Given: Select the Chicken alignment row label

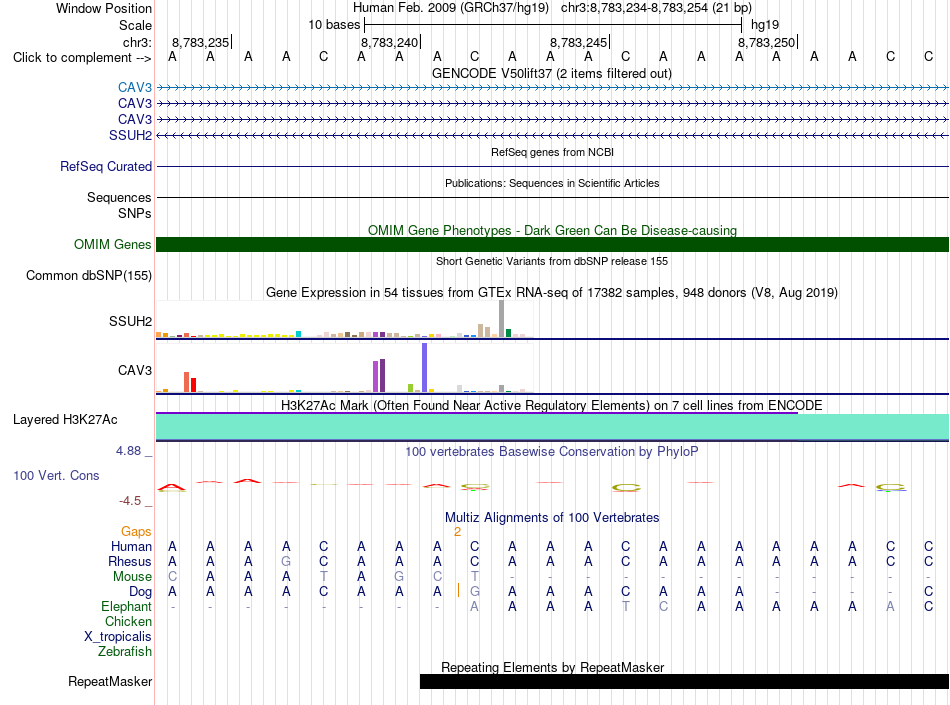Looking at the screenshot, I should (128, 621).
